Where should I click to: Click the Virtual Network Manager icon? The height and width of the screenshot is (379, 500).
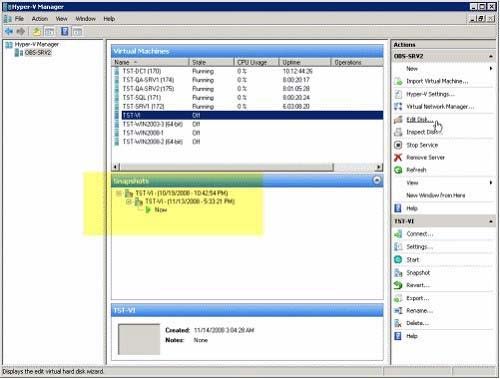(x=398, y=107)
